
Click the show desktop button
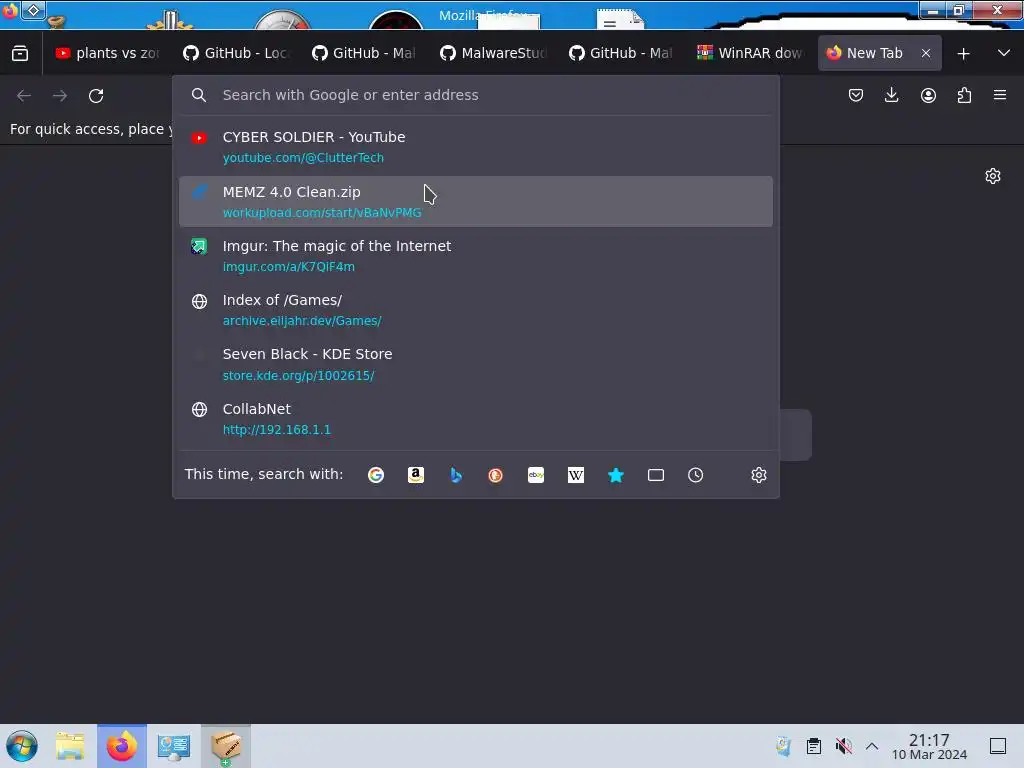pos(998,746)
